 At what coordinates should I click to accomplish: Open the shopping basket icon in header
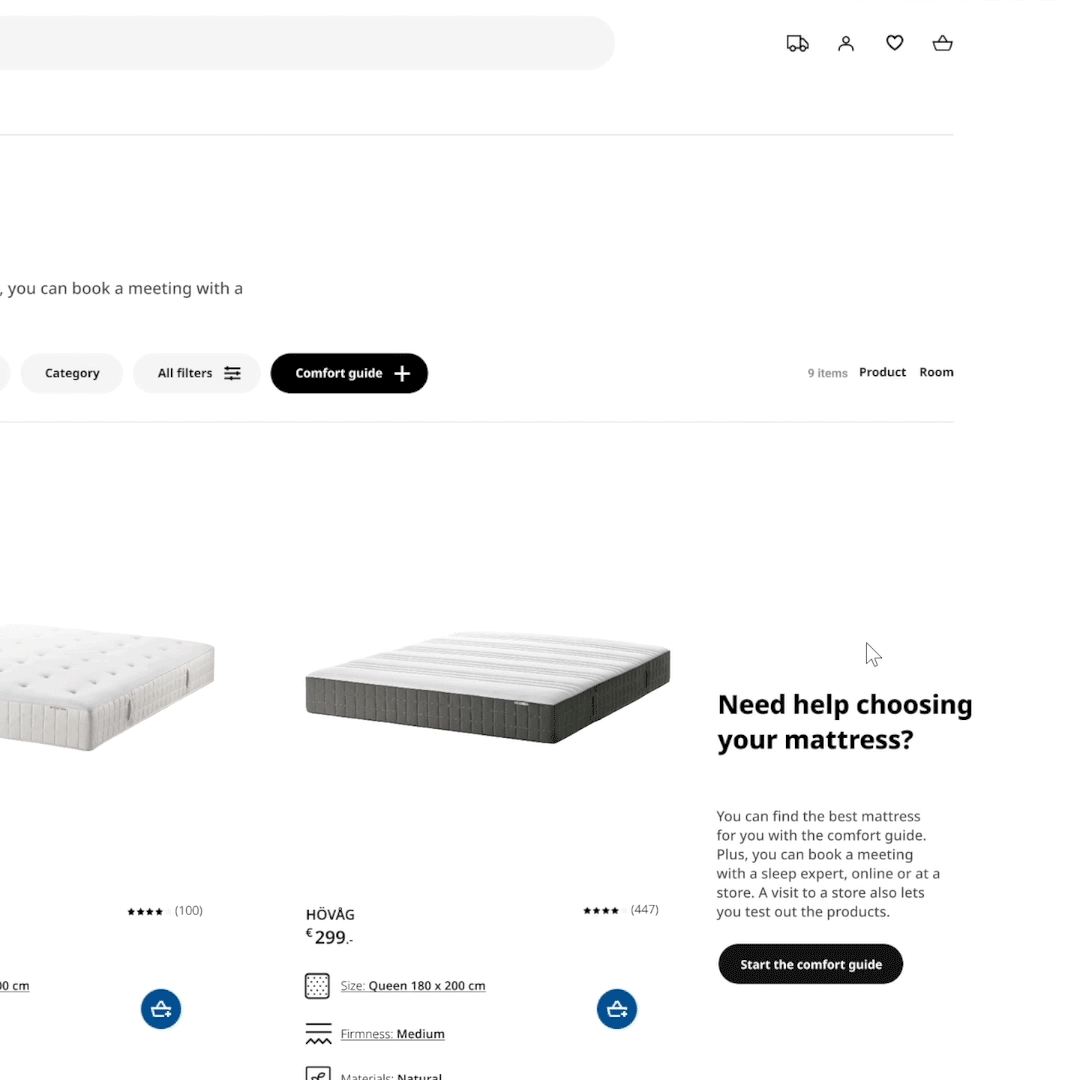pos(942,43)
